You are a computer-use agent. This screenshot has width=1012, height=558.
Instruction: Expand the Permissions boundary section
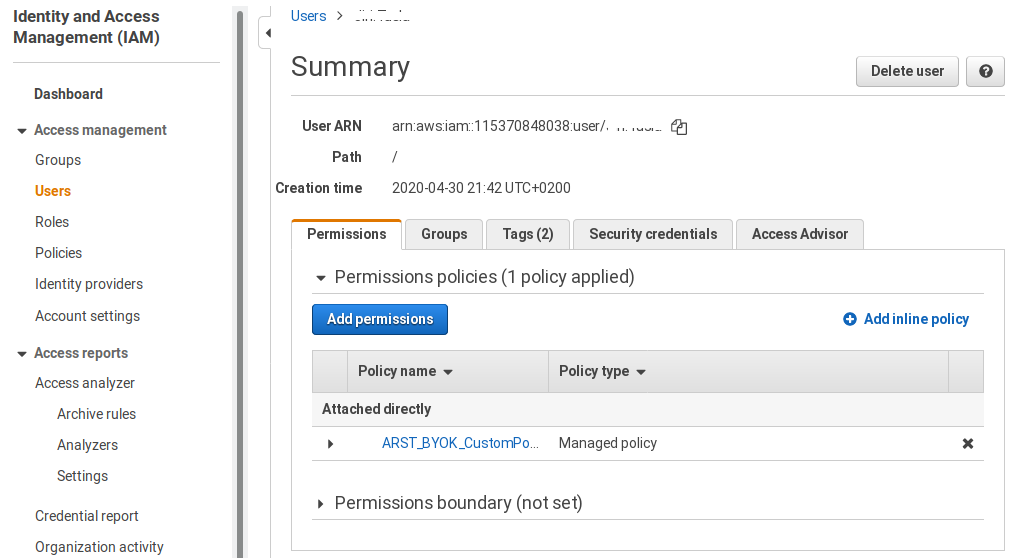click(321, 503)
